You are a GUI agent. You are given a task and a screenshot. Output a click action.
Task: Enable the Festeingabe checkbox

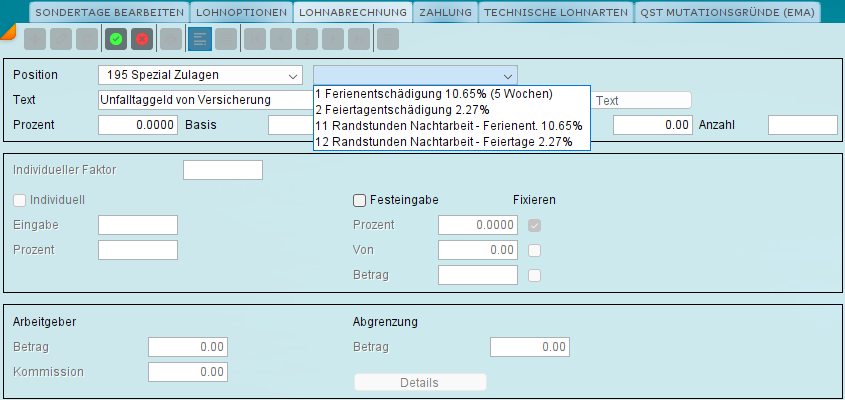coord(359,201)
